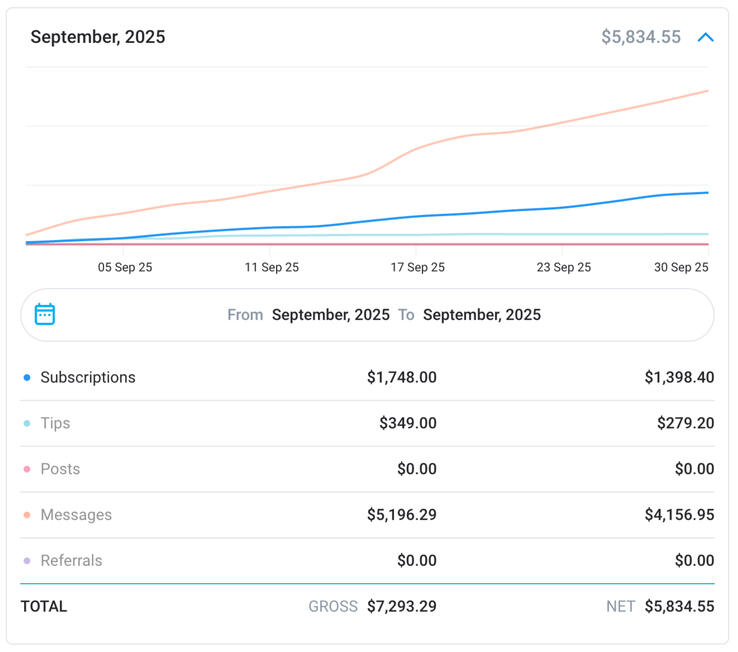Viewport: 738px width, 652px height.
Task: Click the $5,834.55 header total
Action: (x=640, y=37)
